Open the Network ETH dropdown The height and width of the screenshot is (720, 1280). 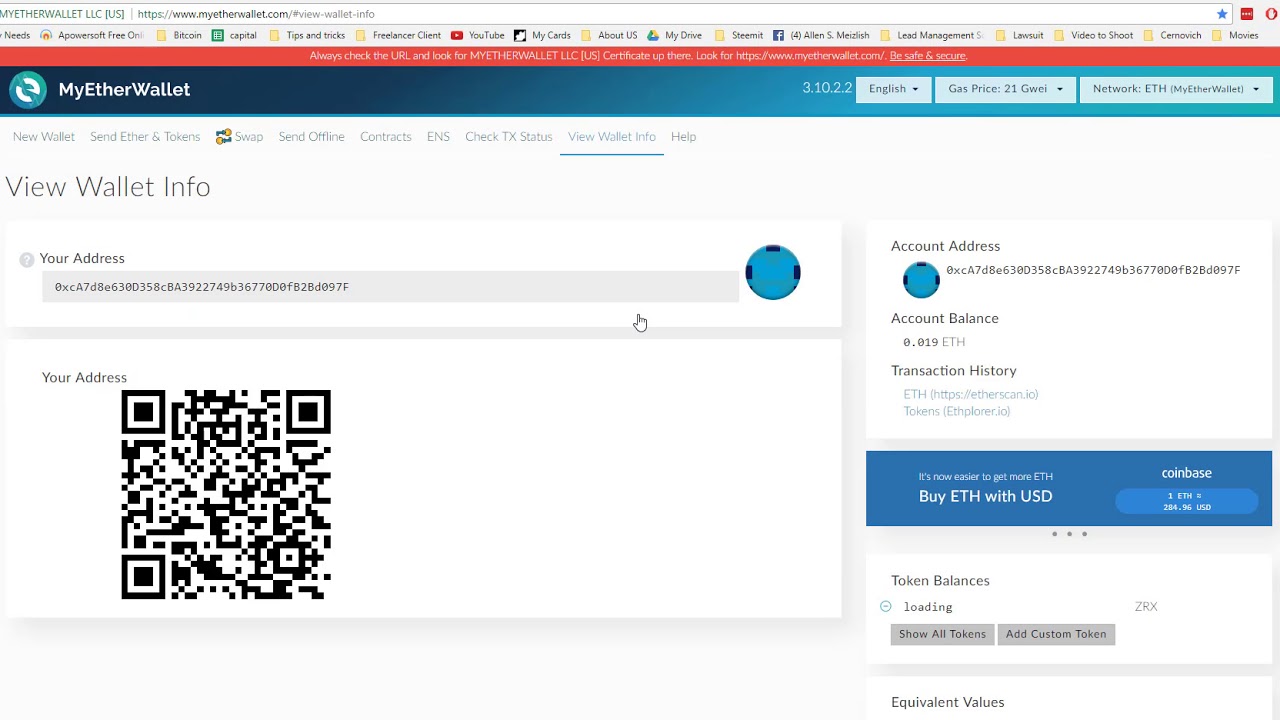1175,89
